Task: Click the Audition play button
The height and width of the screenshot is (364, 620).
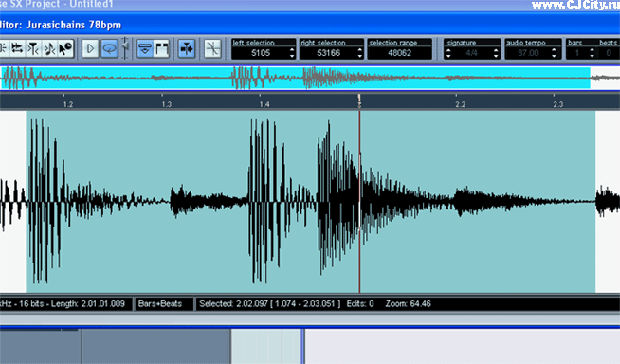Action: (91, 49)
